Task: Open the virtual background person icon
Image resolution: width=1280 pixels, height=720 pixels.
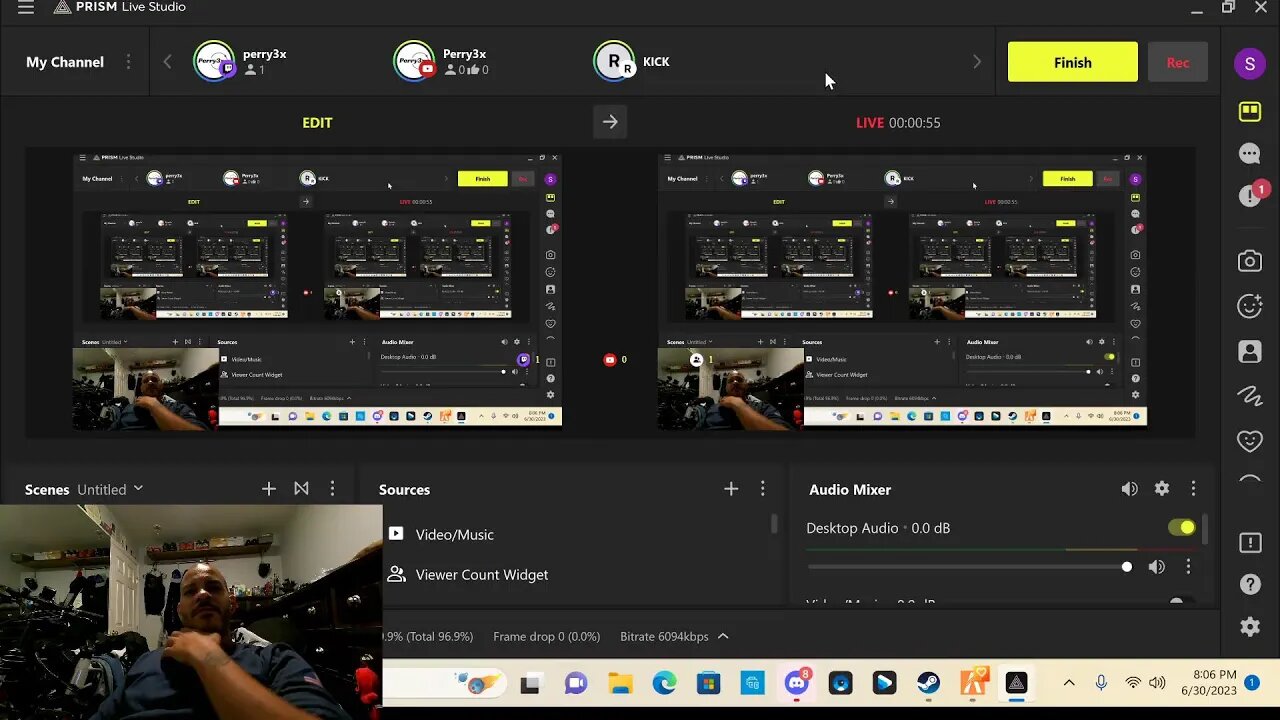Action: pyautogui.click(x=1249, y=352)
